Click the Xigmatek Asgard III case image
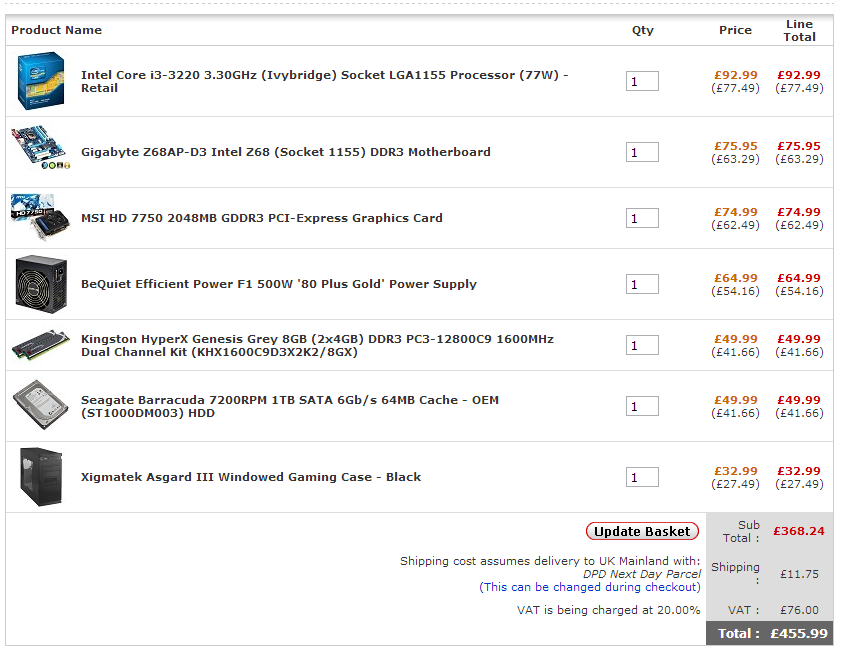 [41, 477]
